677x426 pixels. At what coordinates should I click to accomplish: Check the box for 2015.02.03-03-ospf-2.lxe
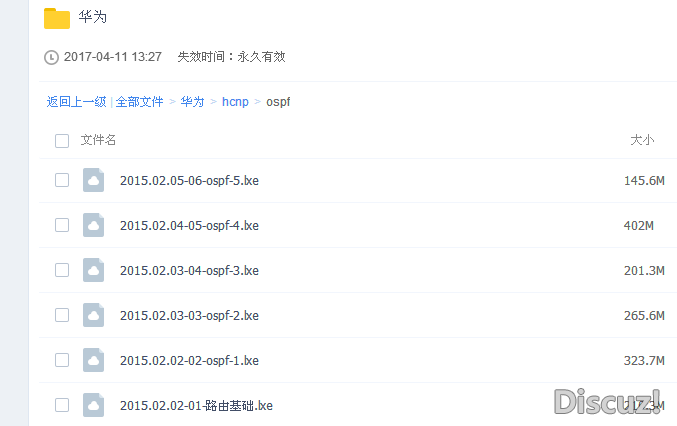62,315
